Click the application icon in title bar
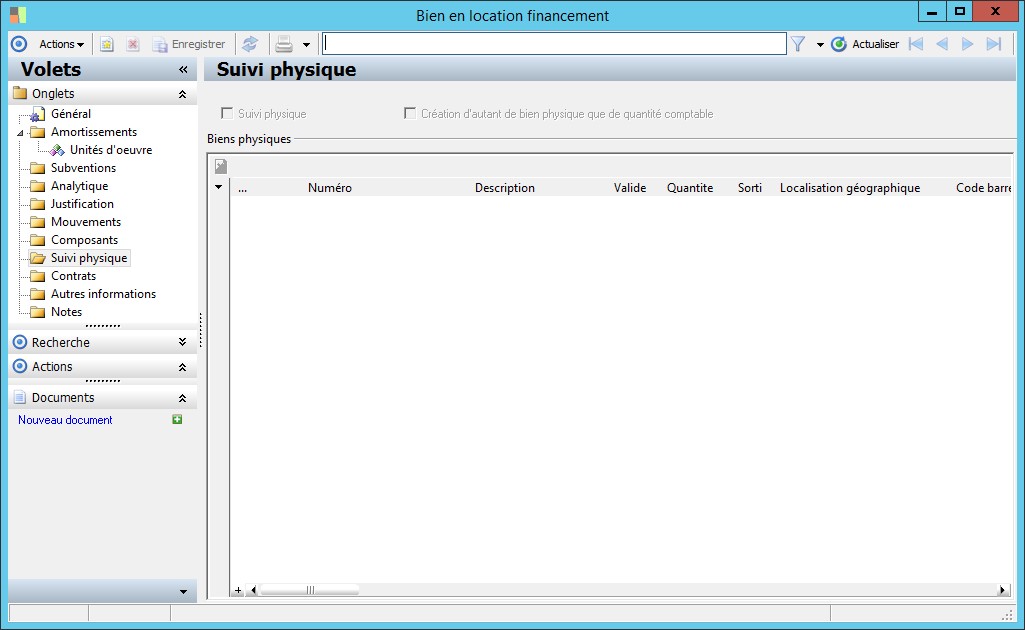 pos(18,14)
